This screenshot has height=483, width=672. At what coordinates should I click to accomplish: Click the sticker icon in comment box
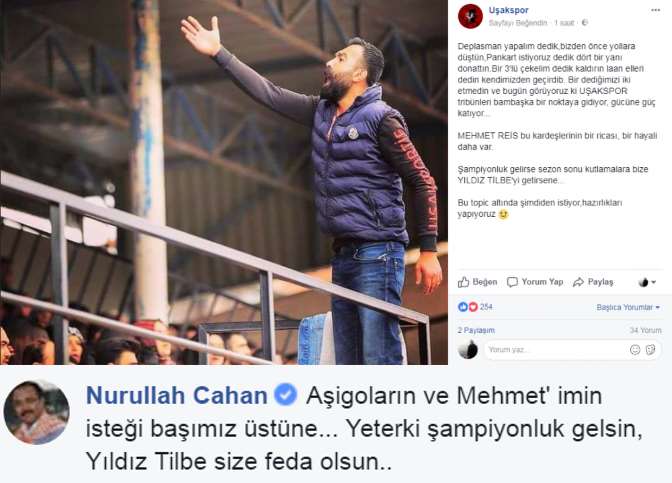[x=651, y=350]
